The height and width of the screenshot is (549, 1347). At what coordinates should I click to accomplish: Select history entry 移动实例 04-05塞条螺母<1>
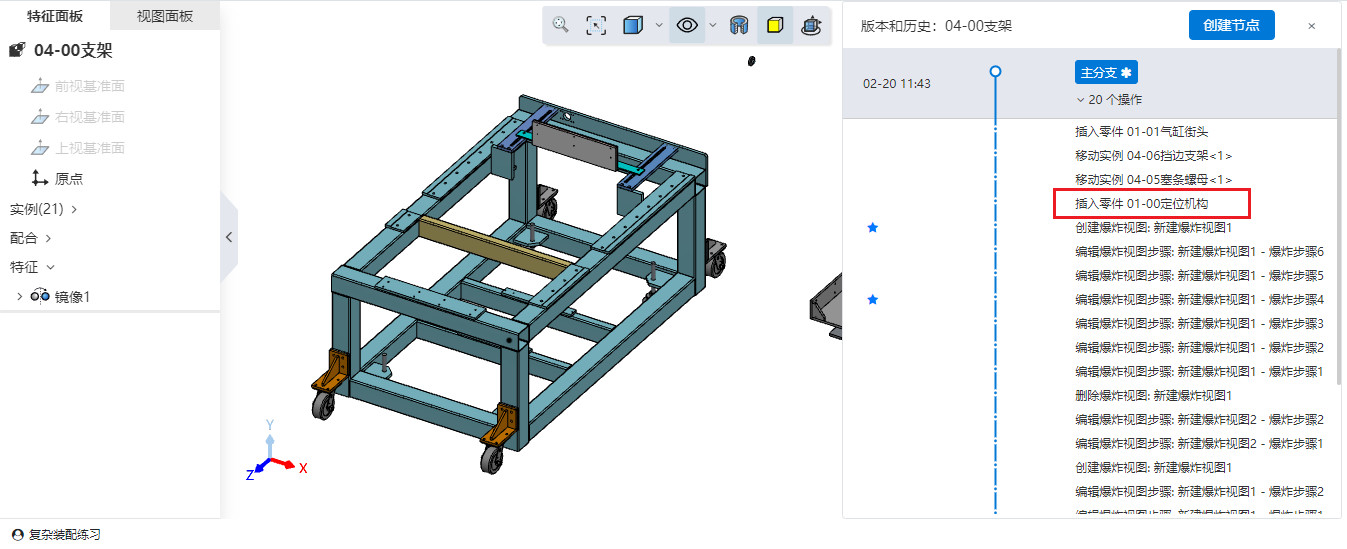(x=1153, y=180)
